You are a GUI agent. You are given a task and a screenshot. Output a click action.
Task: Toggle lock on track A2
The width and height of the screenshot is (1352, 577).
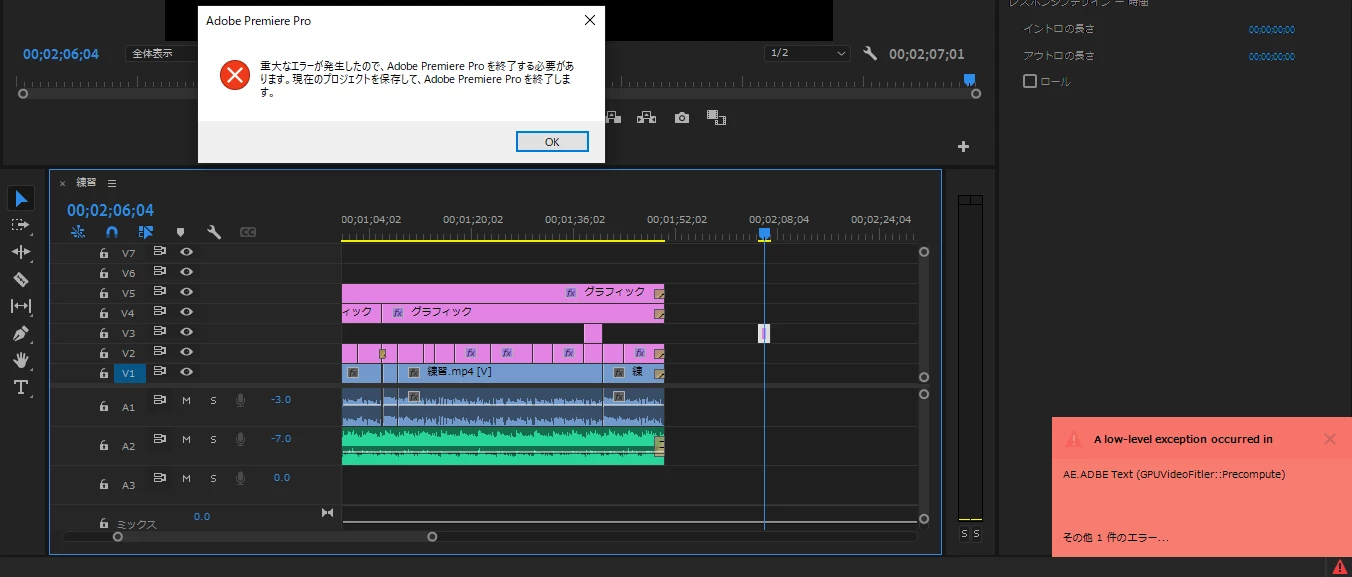tap(103, 446)
